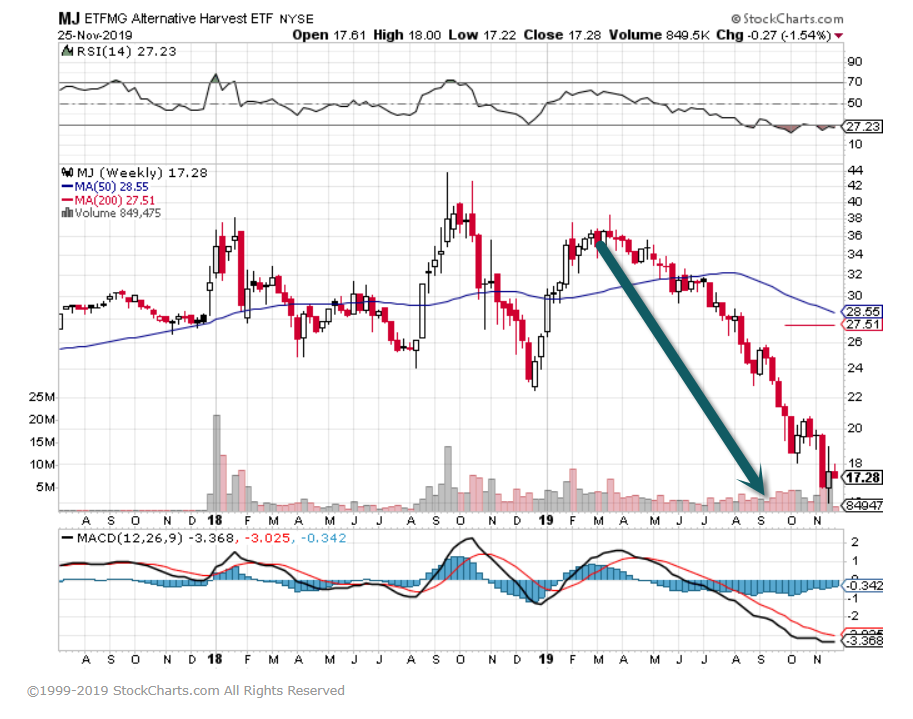This screenshot has width=913, height=719.
Task: Click the volume bars legend icon
Action: (x=67, y=213)
